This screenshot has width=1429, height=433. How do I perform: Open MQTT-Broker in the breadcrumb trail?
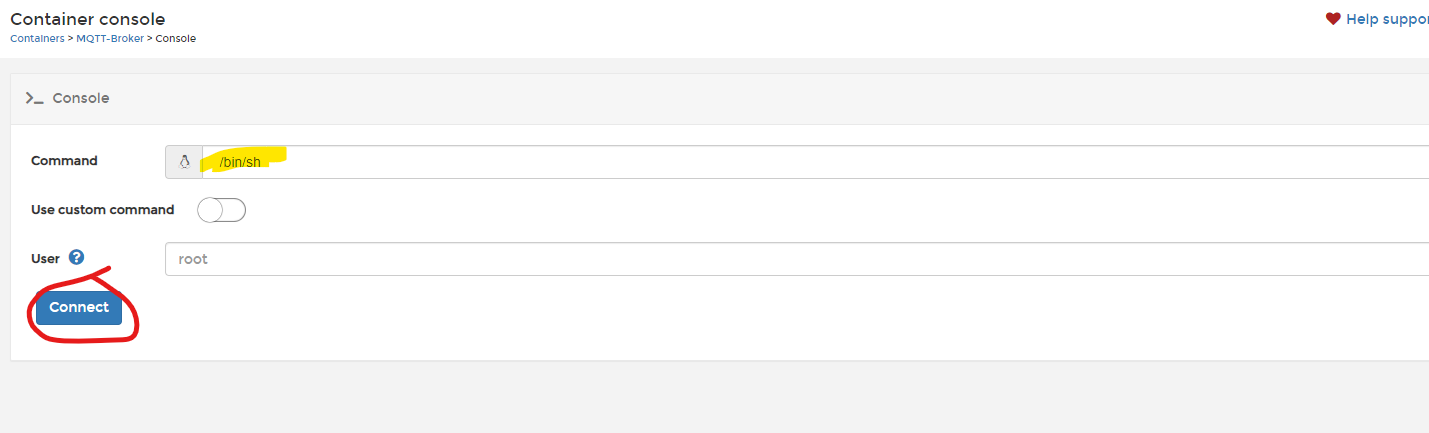(110, 38)
